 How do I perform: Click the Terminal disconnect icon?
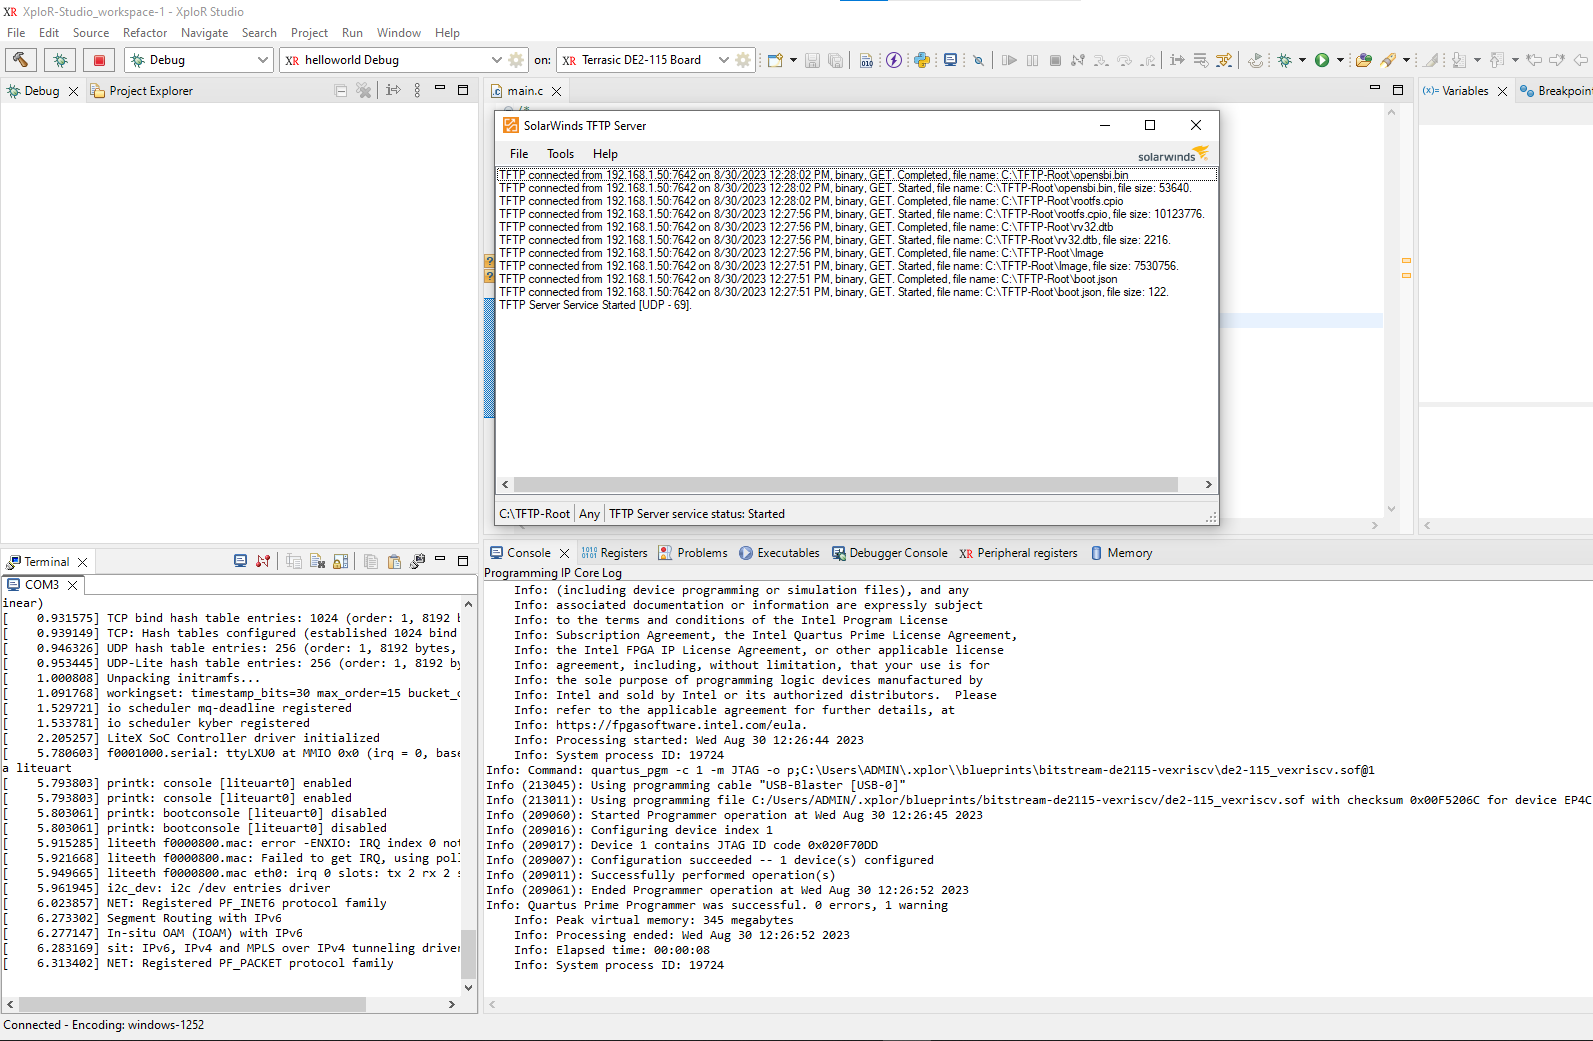click(263, 561)
